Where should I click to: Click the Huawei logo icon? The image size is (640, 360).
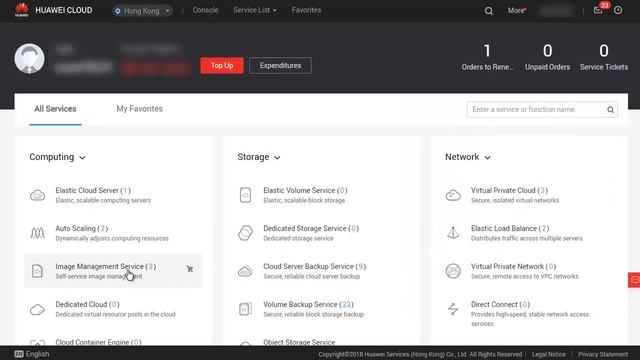pos(22,10)
